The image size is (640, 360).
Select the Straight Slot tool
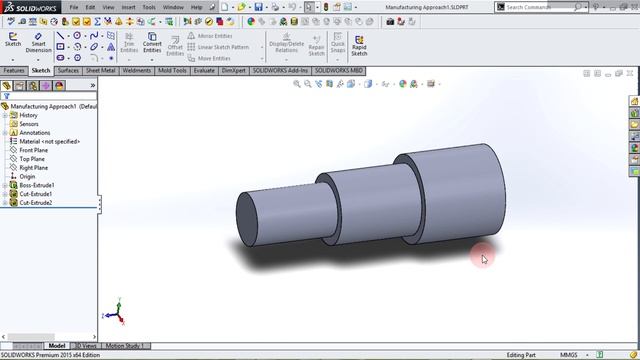click(x=60, y=58)
